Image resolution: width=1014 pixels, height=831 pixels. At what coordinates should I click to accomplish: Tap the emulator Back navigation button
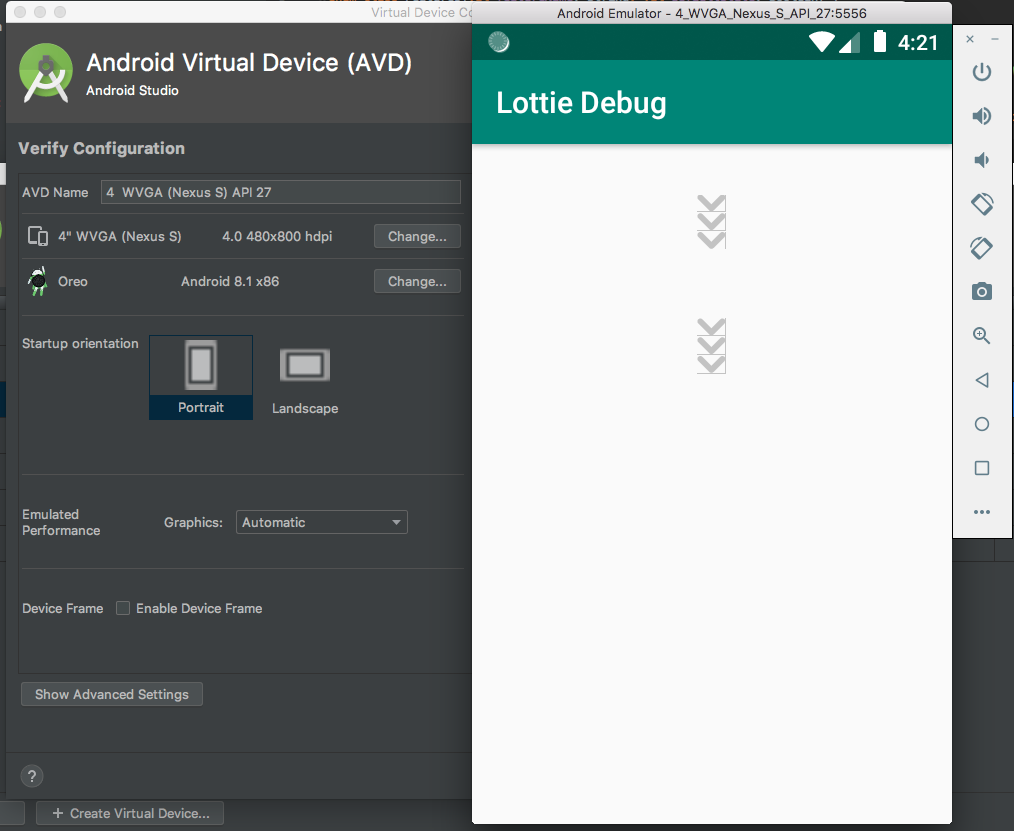(981, 379)
